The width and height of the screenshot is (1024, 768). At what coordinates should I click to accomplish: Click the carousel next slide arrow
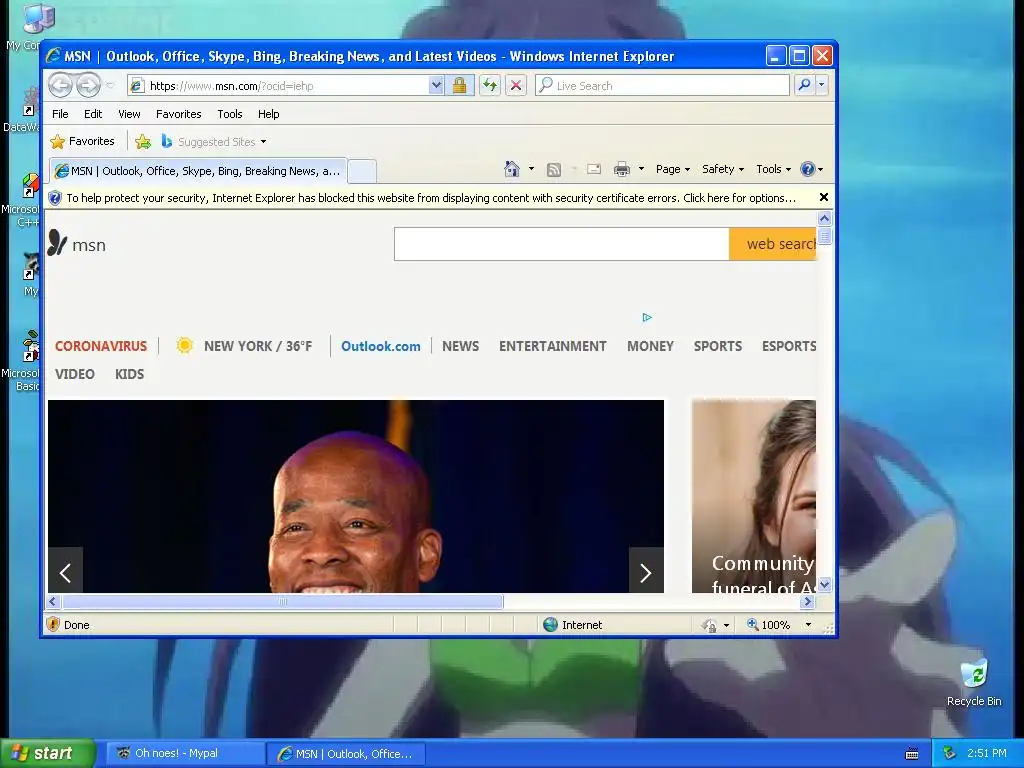click(x=646, y=573)
